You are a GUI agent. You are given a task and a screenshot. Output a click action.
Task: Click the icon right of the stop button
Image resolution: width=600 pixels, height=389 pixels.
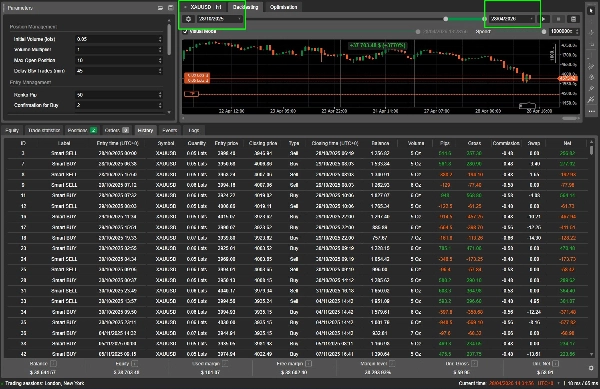(x=573, y=19)
